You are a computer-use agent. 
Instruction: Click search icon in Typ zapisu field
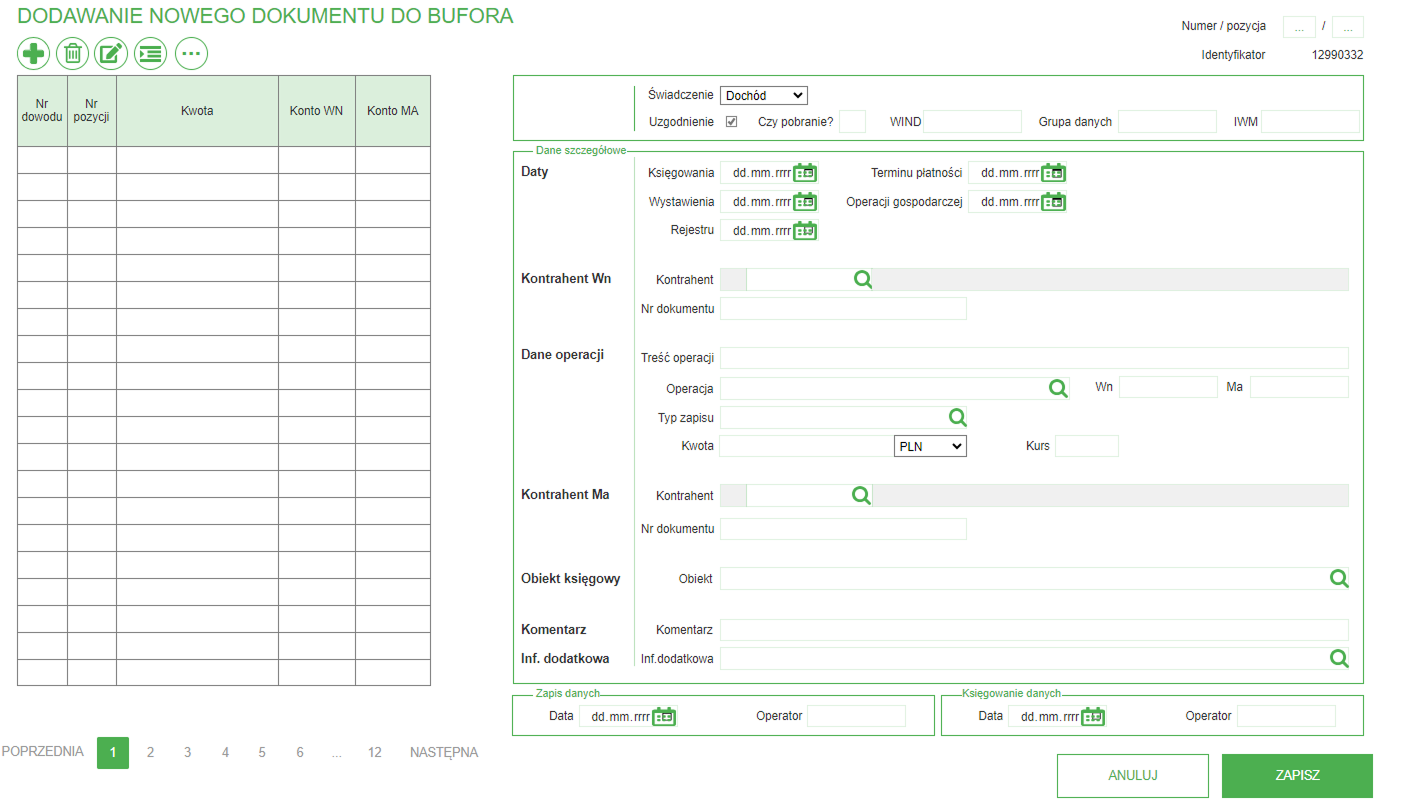click(x=957, y=417)
